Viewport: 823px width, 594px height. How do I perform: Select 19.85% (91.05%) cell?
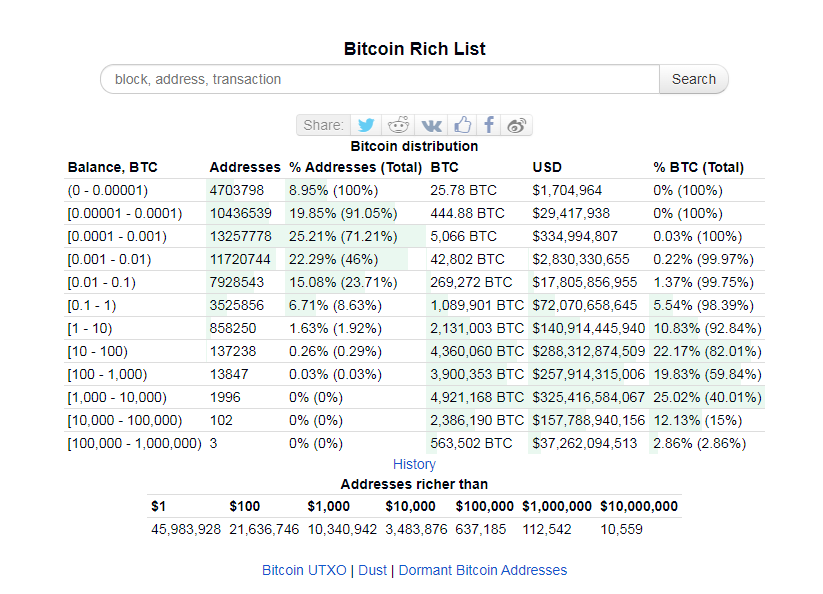tap(343, 214)
